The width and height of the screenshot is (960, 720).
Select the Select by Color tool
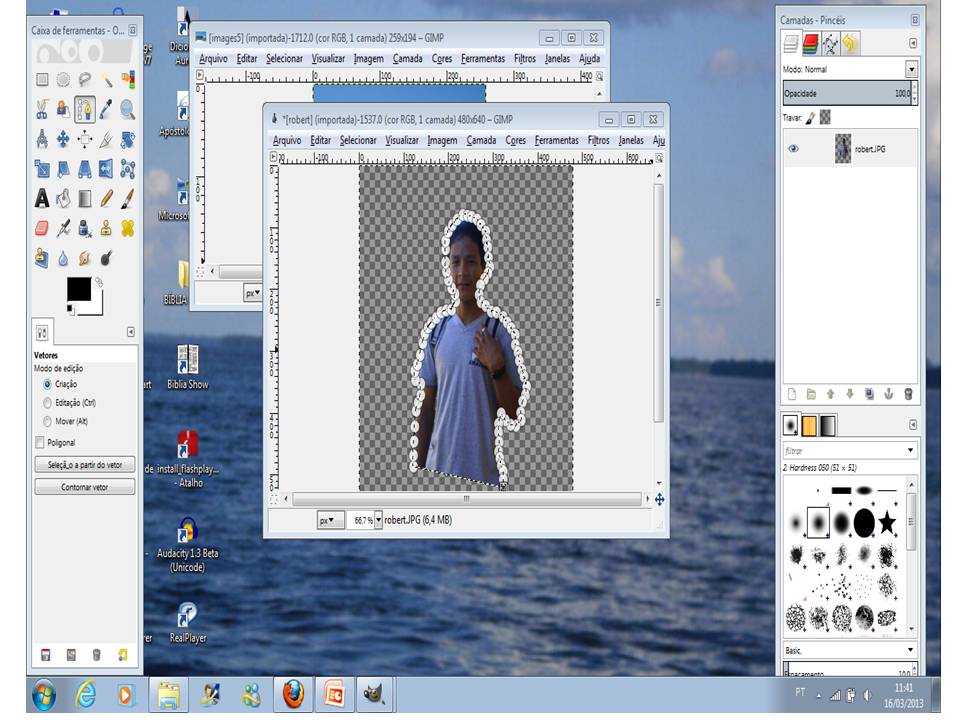coord(127,80)
